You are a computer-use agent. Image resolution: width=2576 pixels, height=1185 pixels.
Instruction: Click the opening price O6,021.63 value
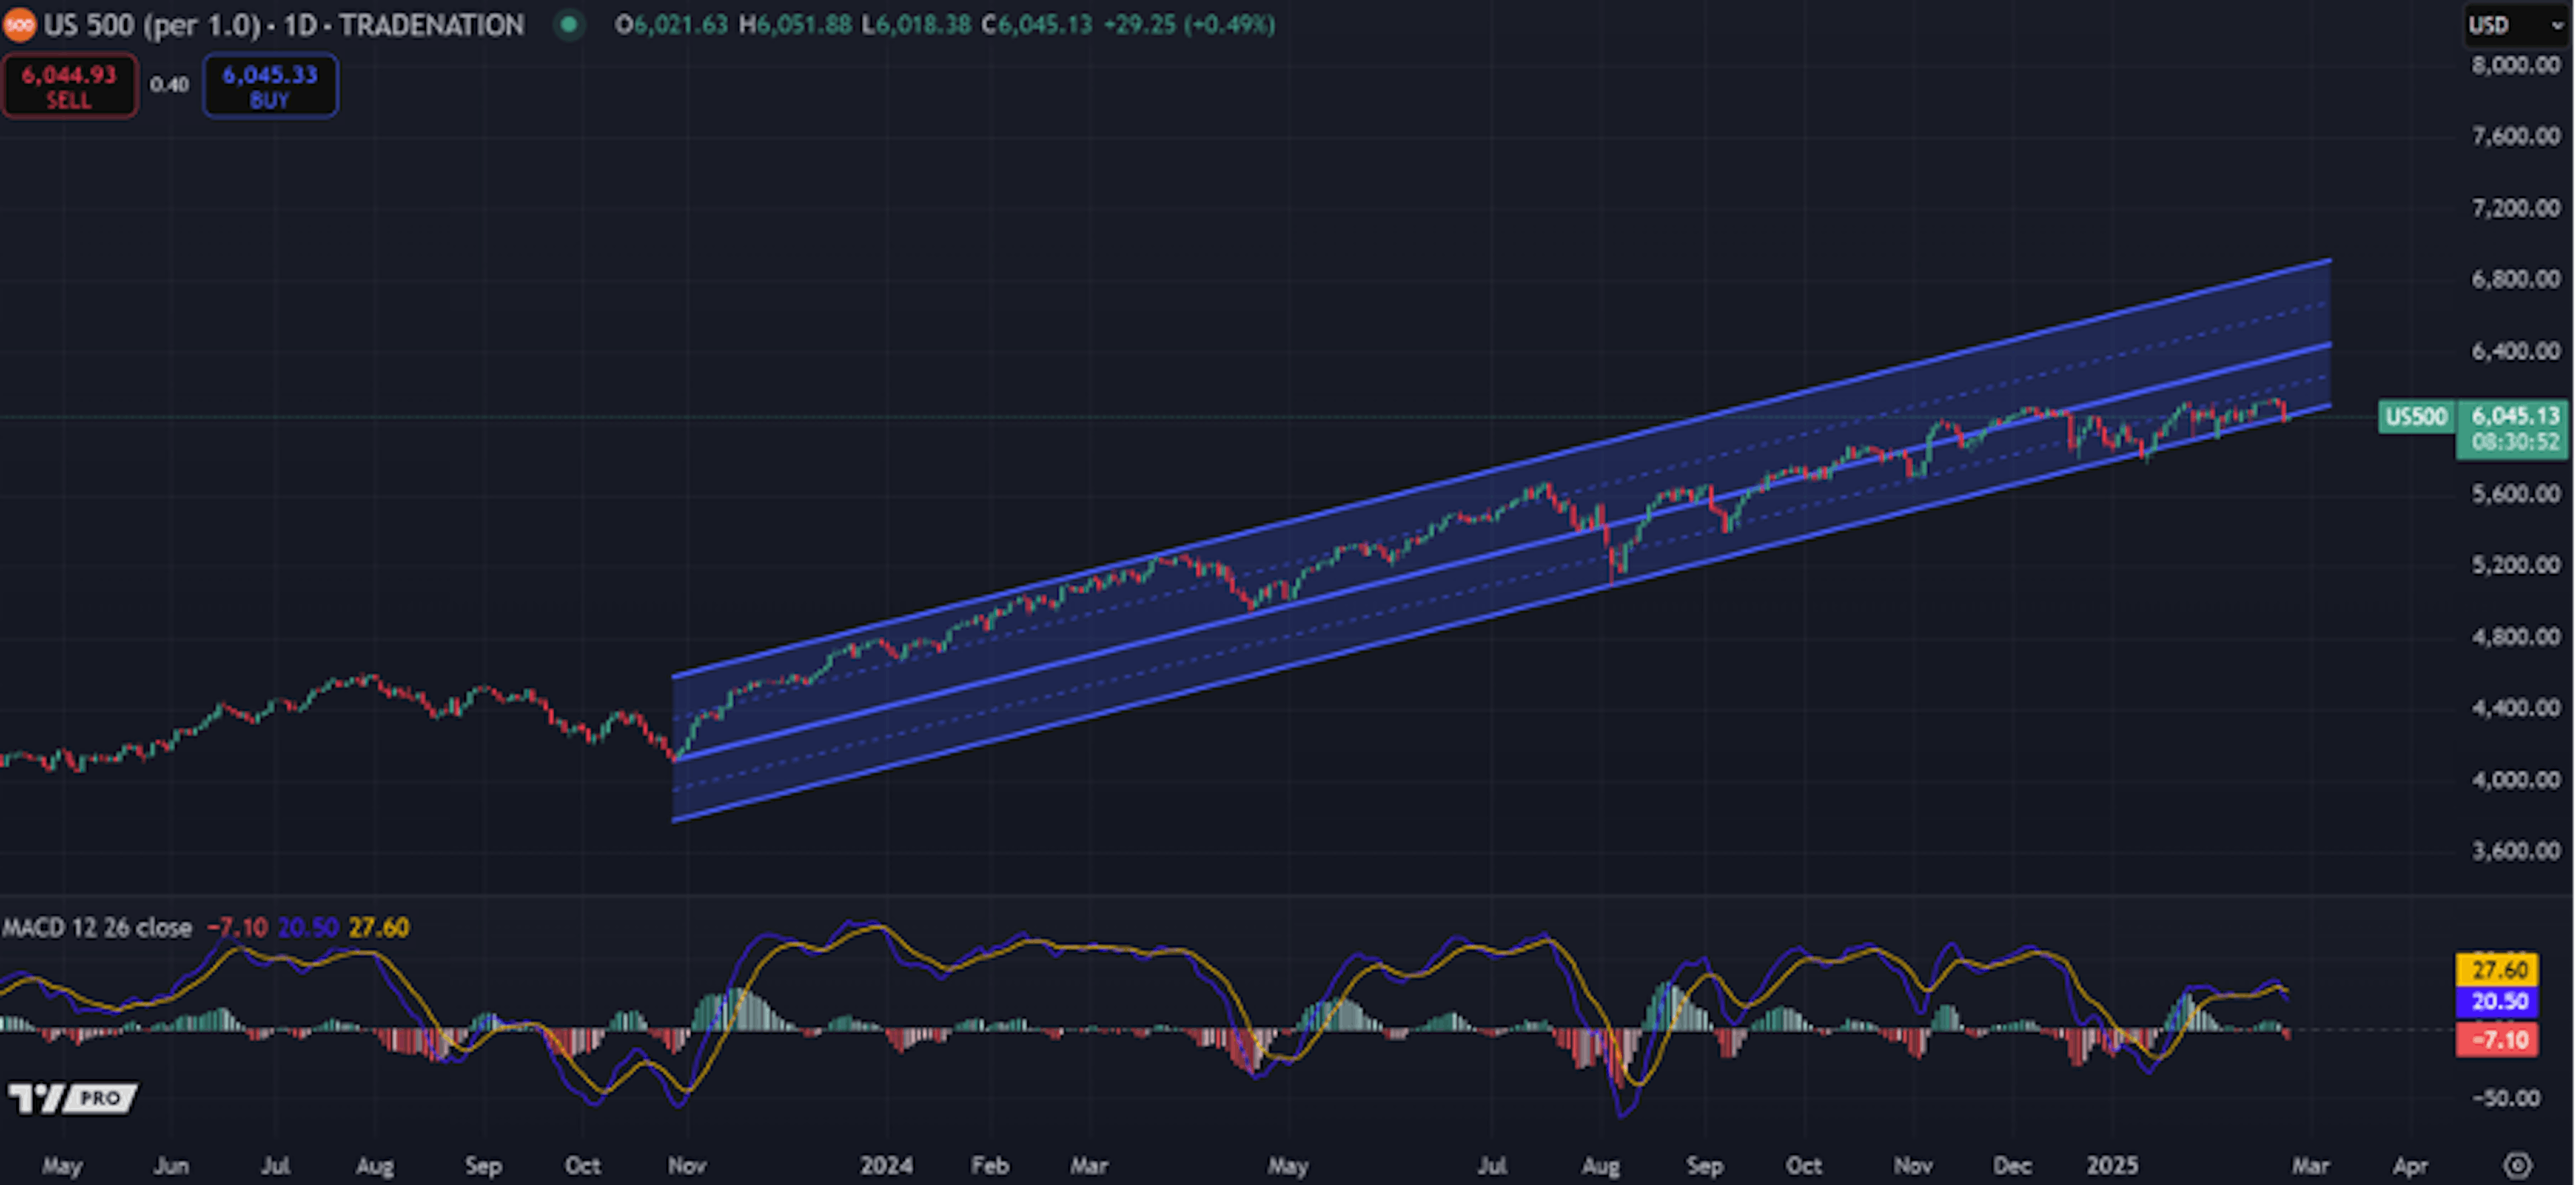tap(671, 25)
